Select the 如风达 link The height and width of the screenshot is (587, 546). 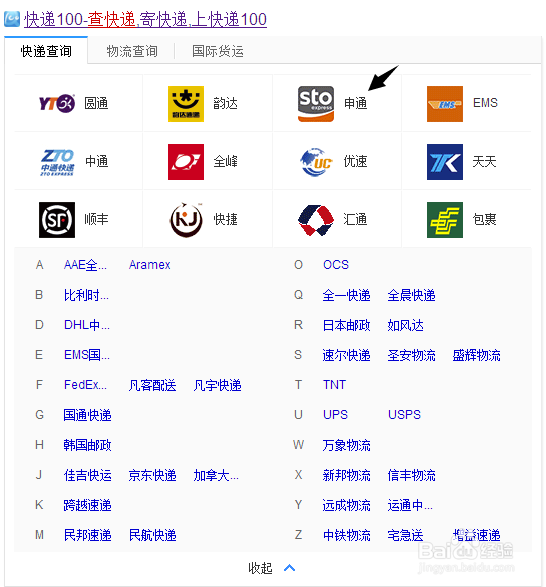click(x=406, y=325)
